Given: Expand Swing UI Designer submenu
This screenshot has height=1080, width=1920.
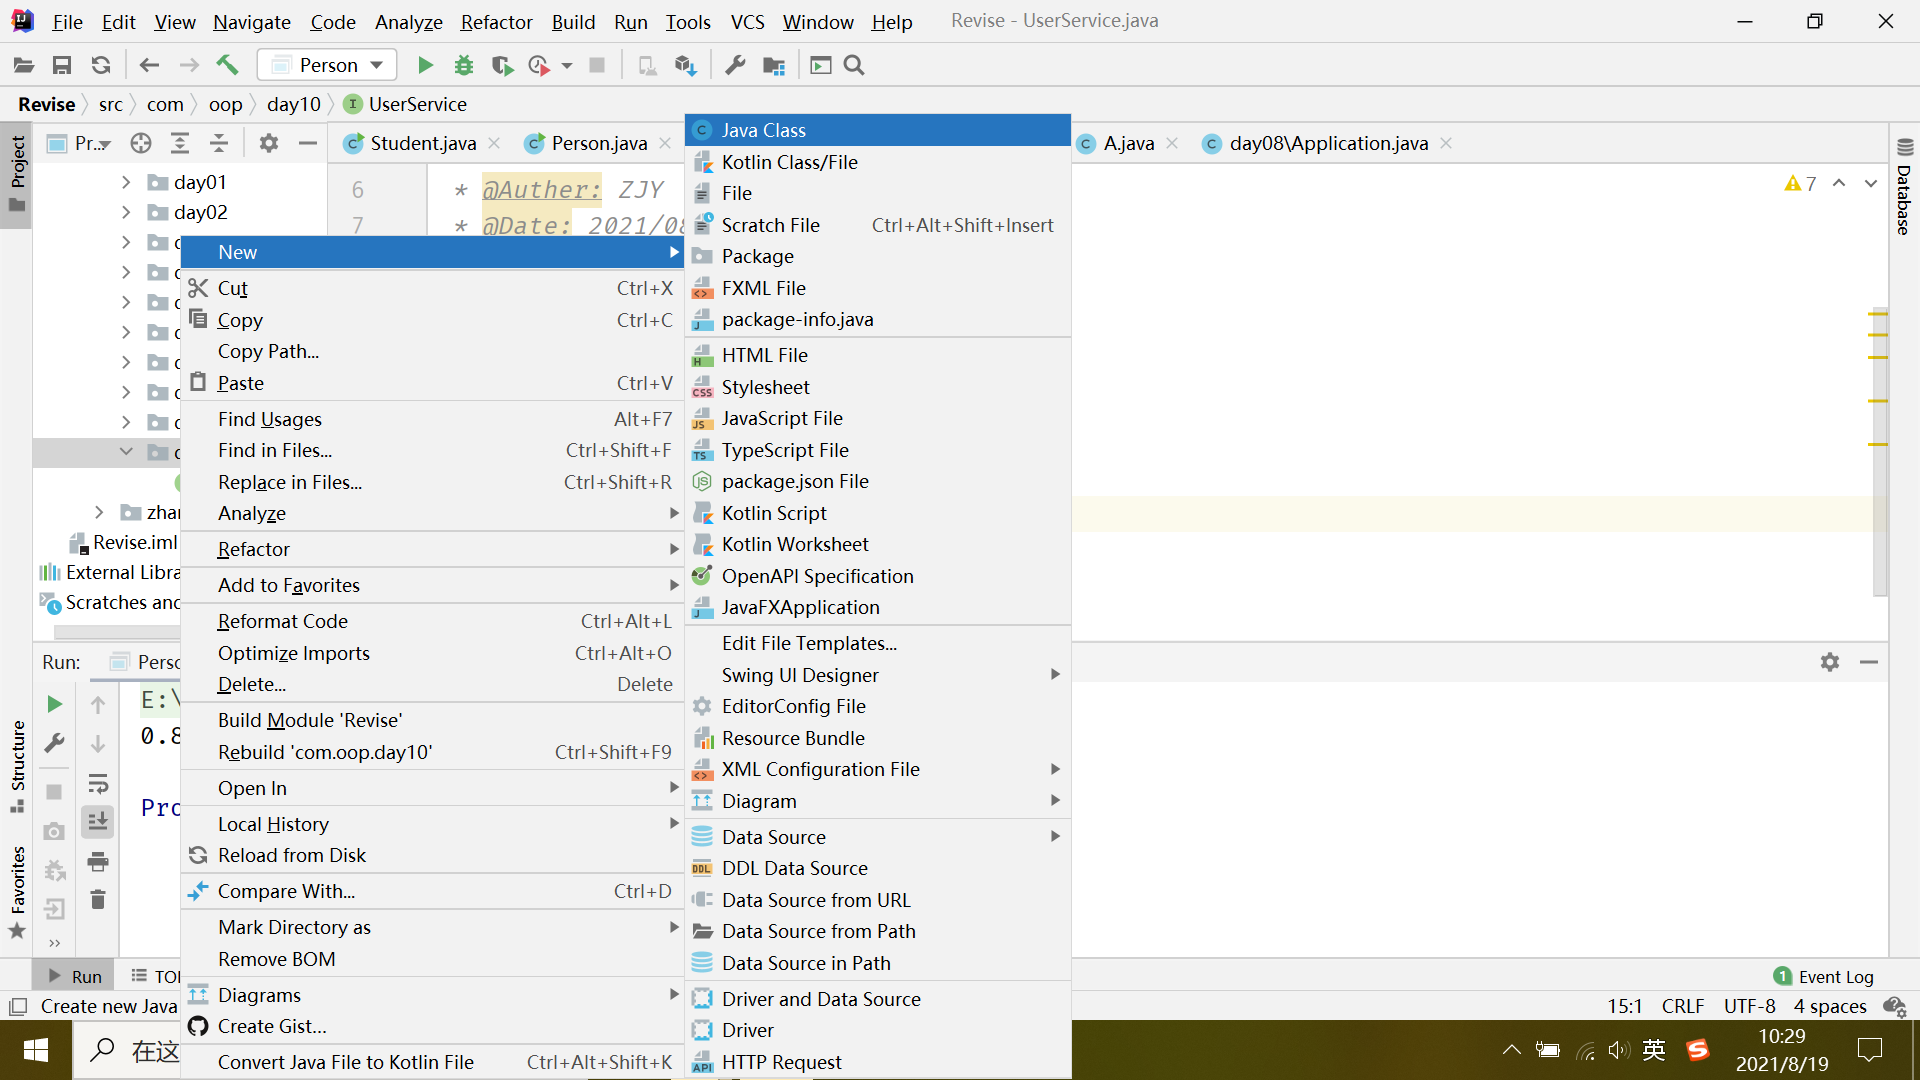Looking at the screenshot, I should (878, 675).
